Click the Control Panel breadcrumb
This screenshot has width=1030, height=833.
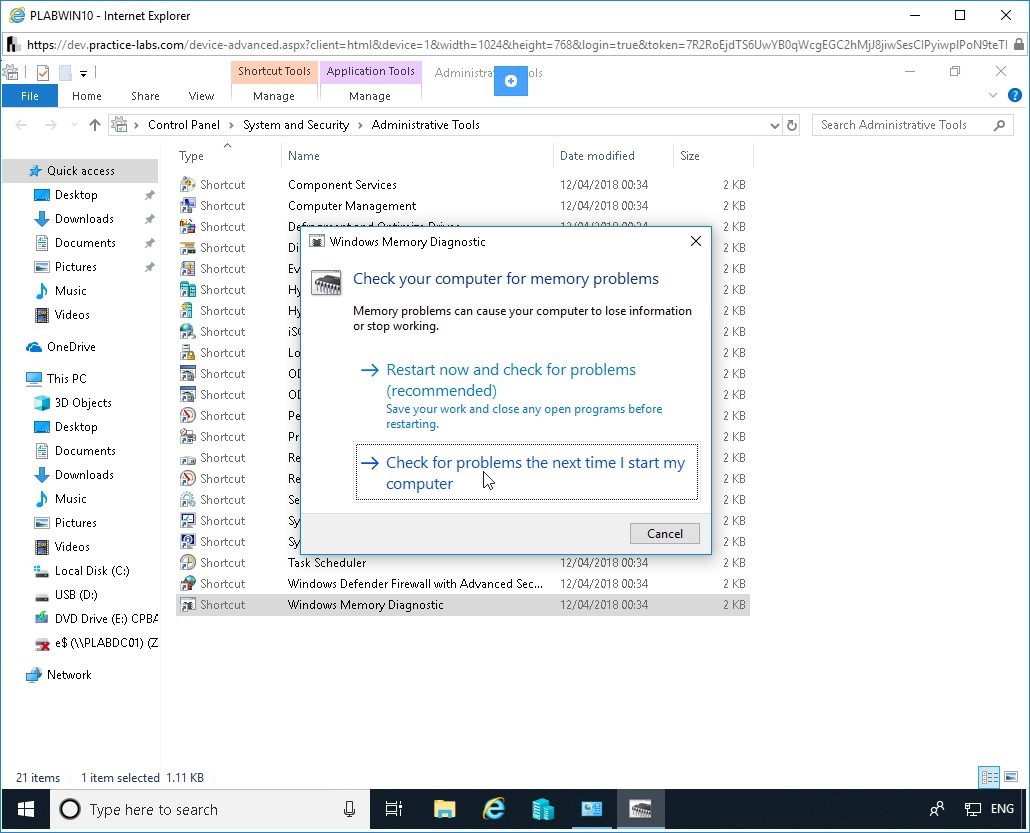tap(184, 125)
